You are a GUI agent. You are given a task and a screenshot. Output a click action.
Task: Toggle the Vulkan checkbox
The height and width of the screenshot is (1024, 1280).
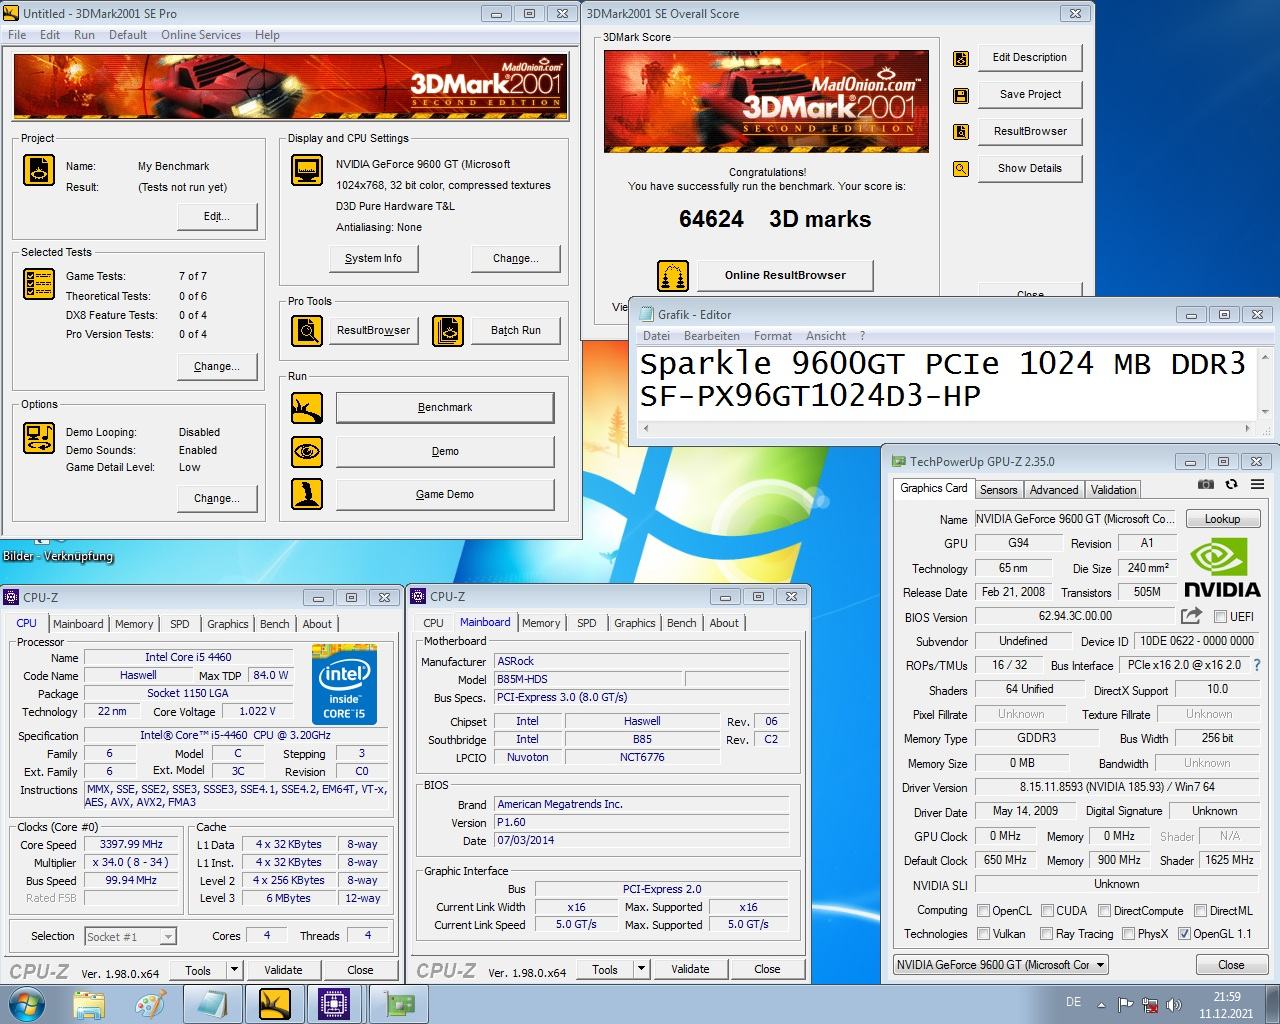coord(984,934)
